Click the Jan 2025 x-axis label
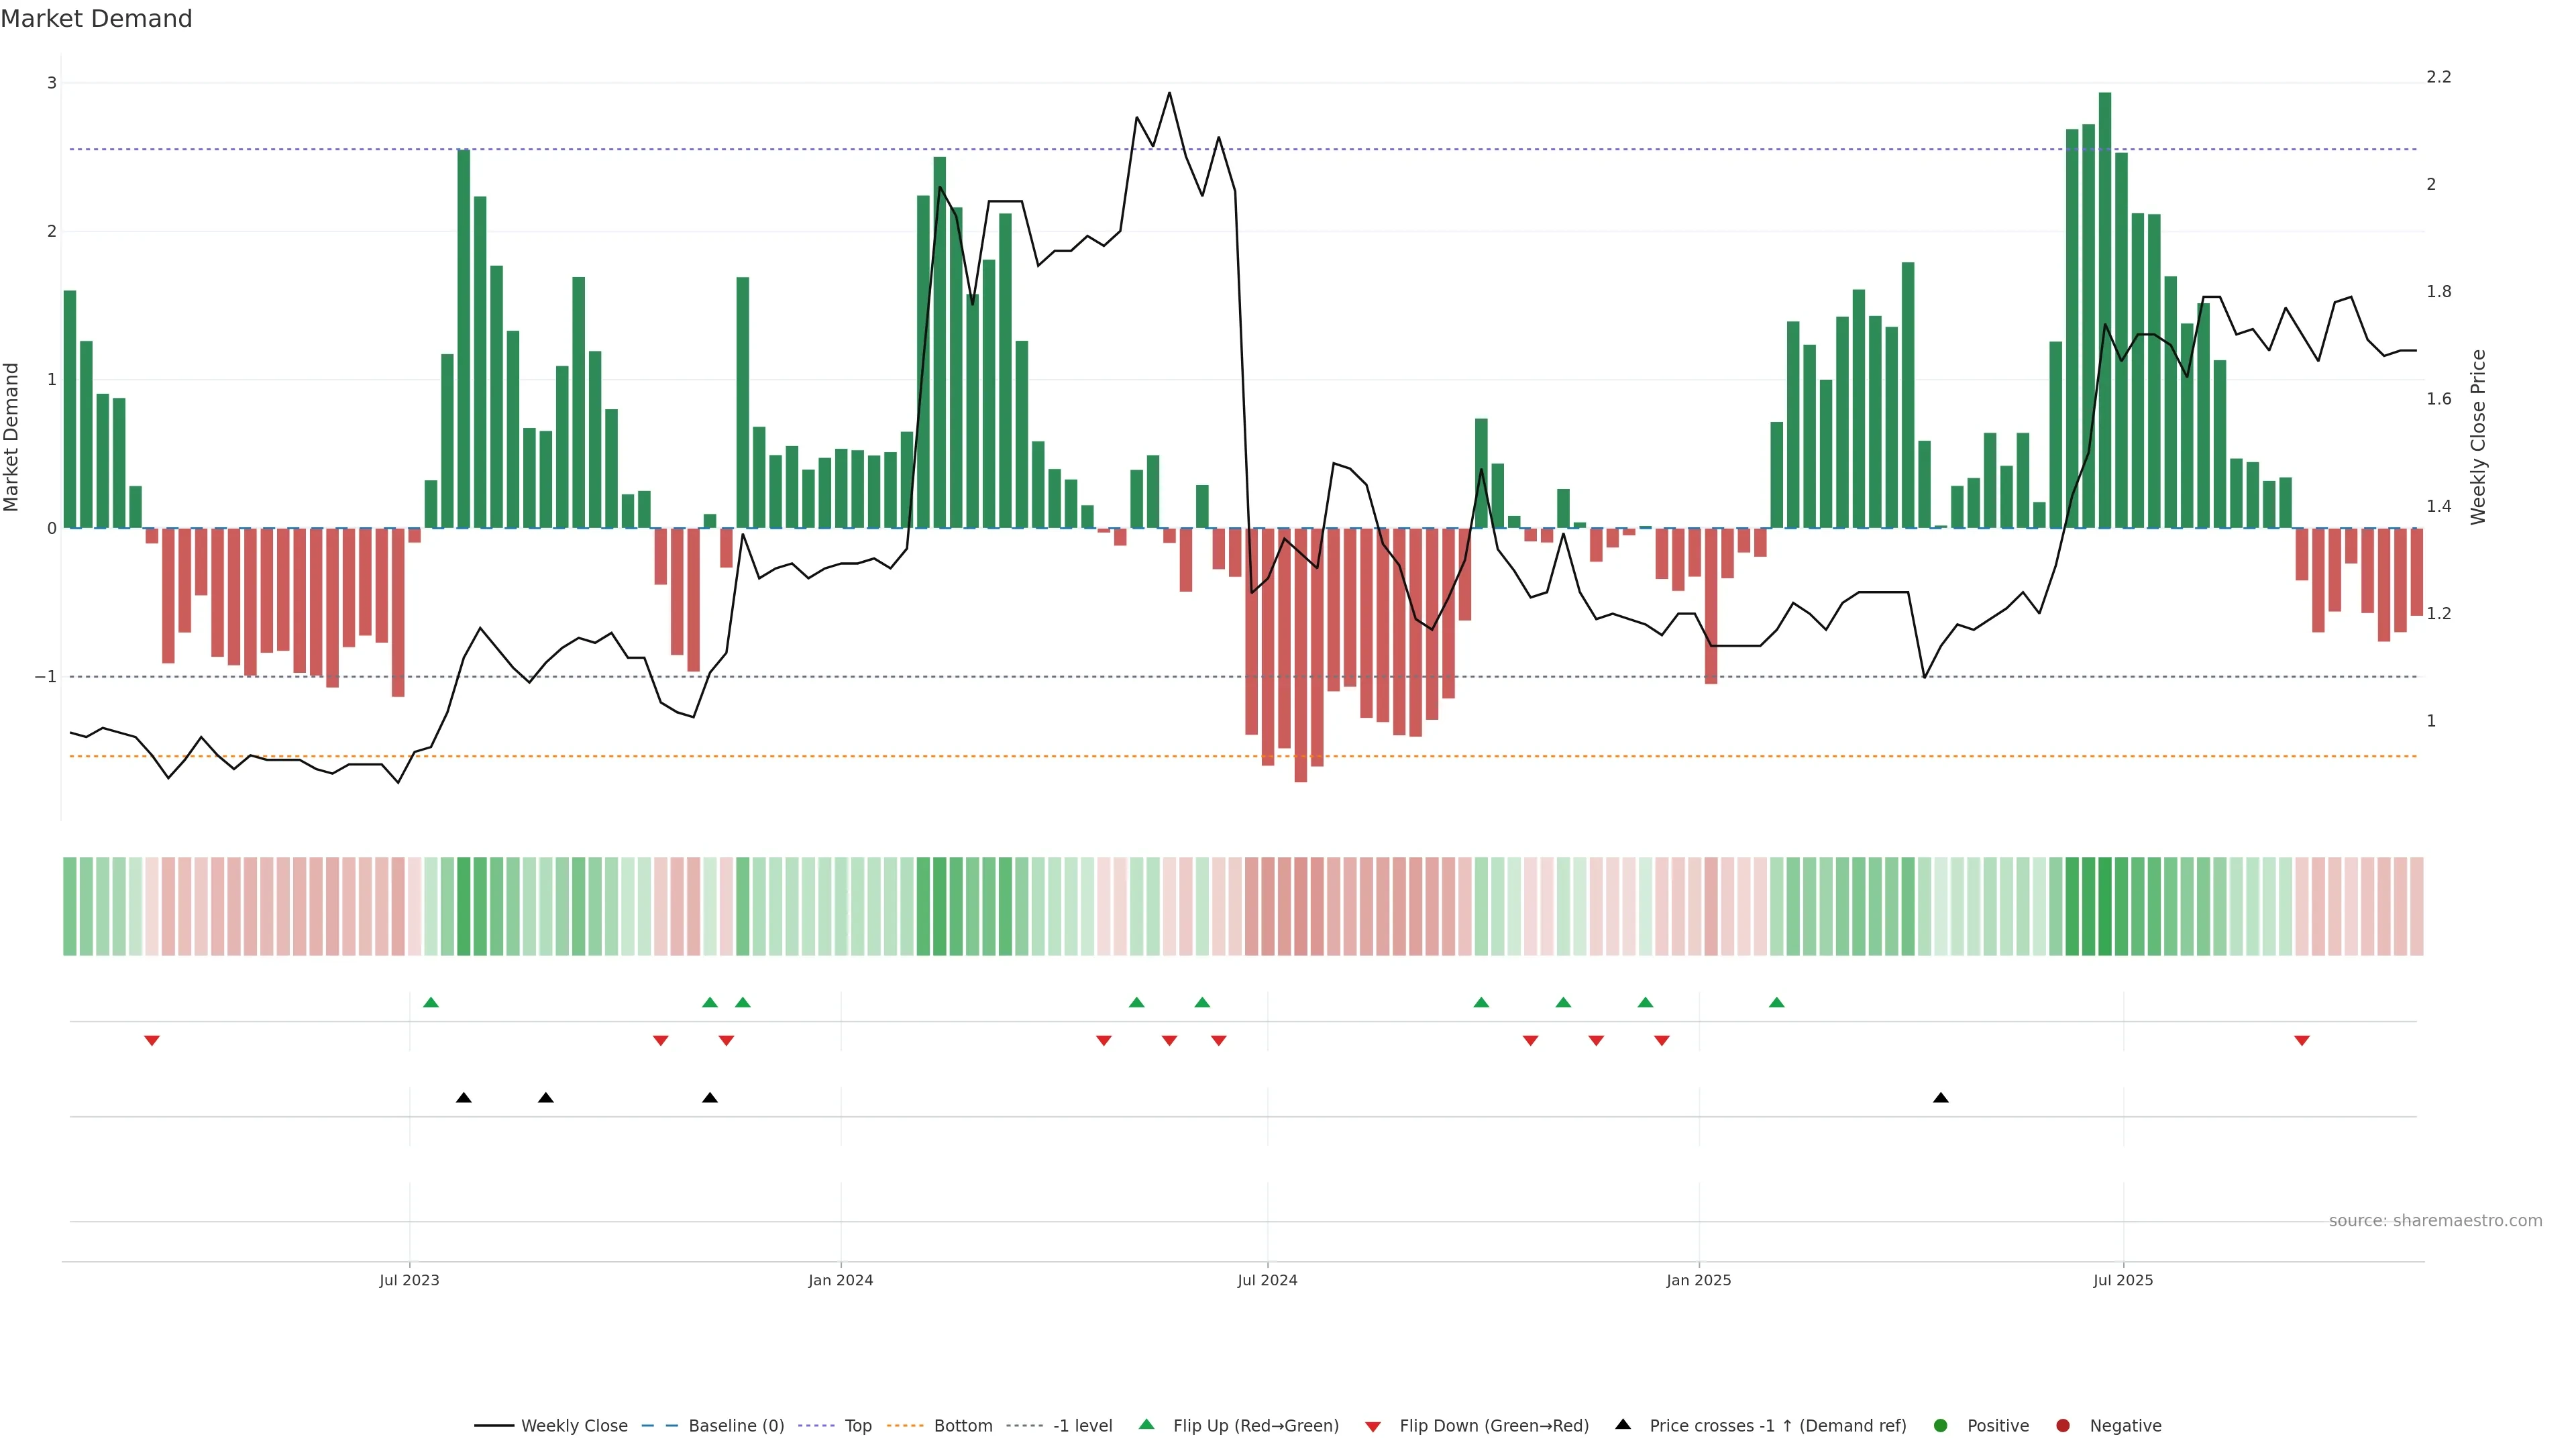The height and width of the screenshot is (1449, 2576). click(1698, 1280)
